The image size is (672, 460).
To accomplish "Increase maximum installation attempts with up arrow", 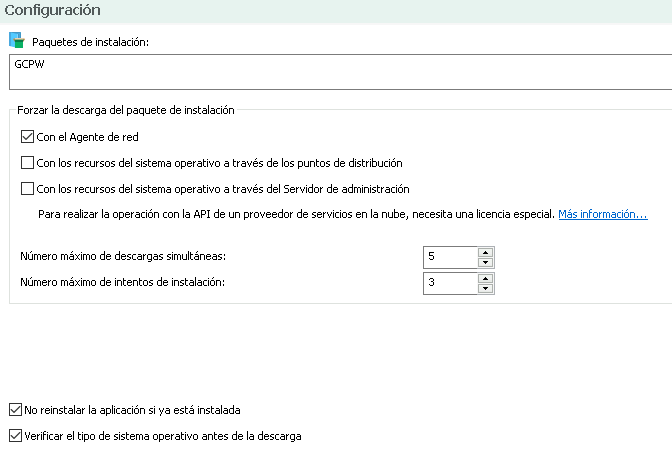I will 486,278.
